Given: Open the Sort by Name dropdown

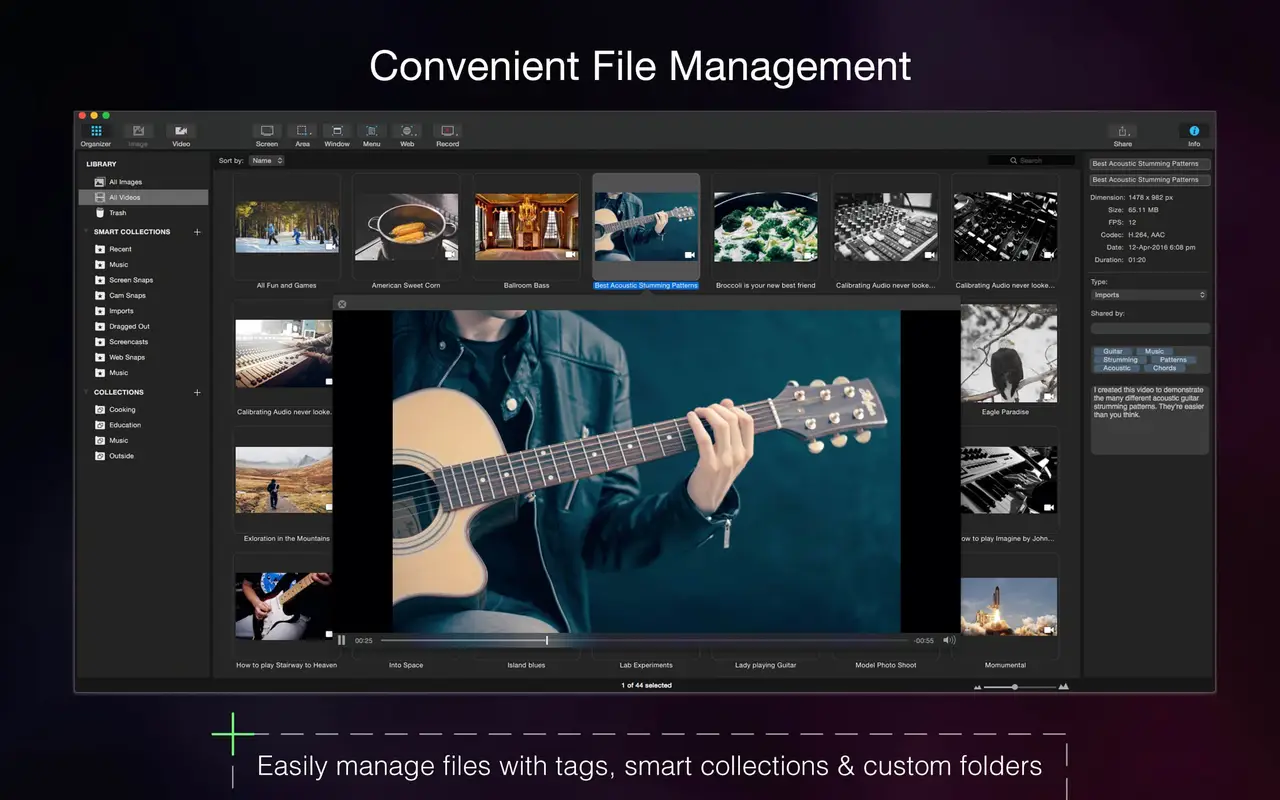Looking at the screenshot, I should [266, 160].
